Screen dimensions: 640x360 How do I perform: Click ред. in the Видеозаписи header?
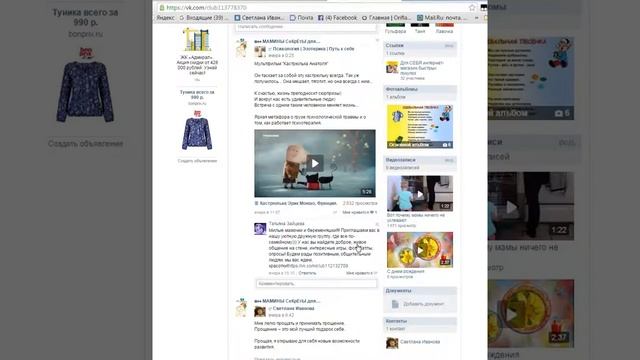(449, 160)
